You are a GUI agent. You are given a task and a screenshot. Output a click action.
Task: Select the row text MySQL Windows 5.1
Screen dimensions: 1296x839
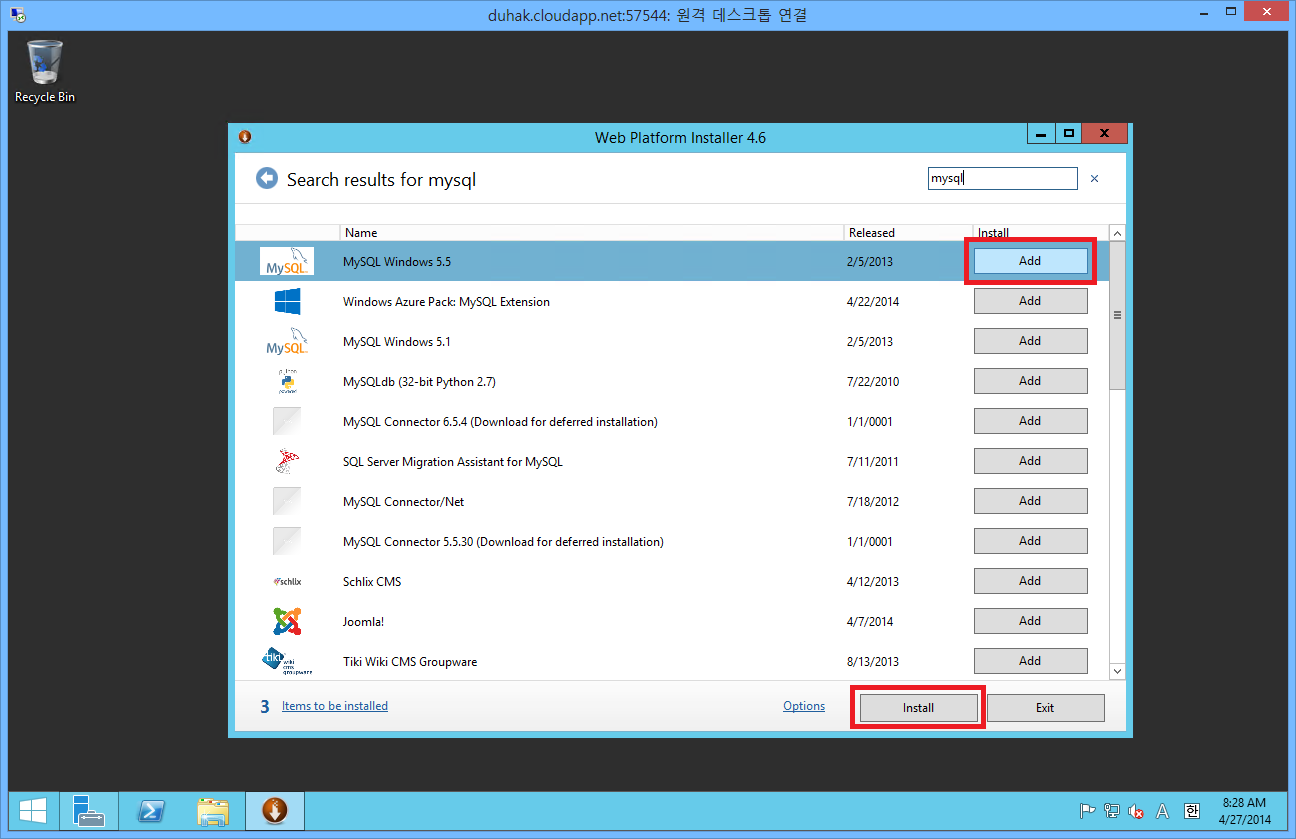397,342
